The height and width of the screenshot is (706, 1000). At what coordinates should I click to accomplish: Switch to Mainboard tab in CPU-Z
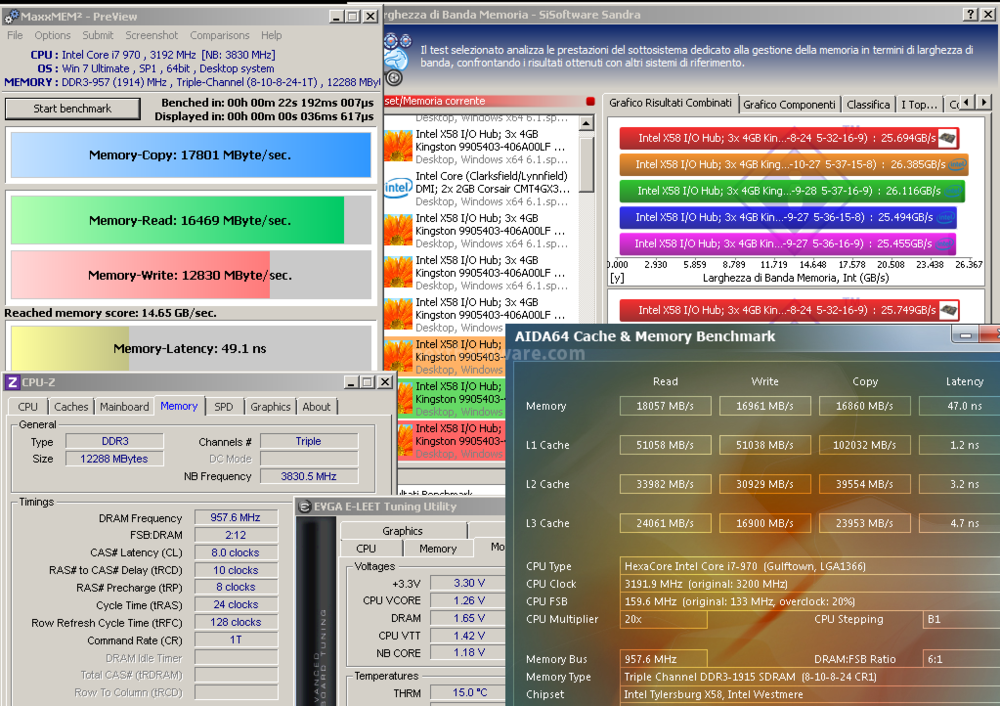click(124, 406)
